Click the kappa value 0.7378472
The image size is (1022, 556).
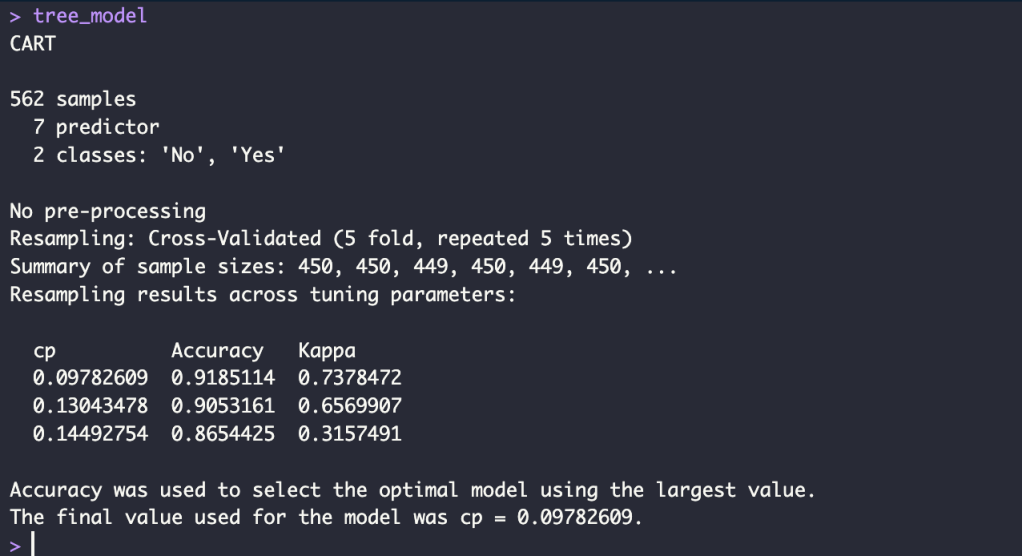click(349, 378)
